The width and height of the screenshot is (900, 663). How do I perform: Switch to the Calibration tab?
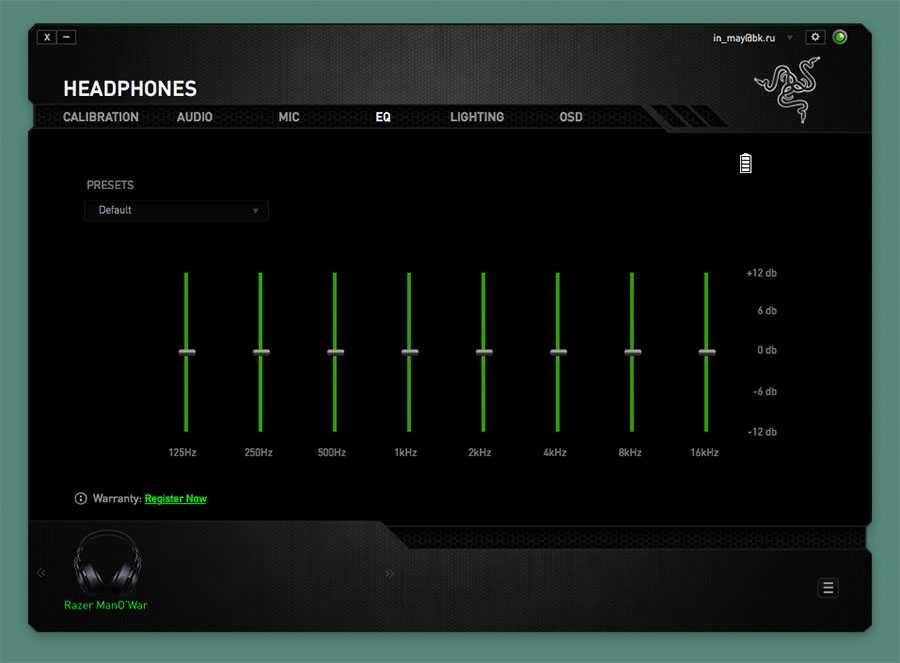coord(101,117)
